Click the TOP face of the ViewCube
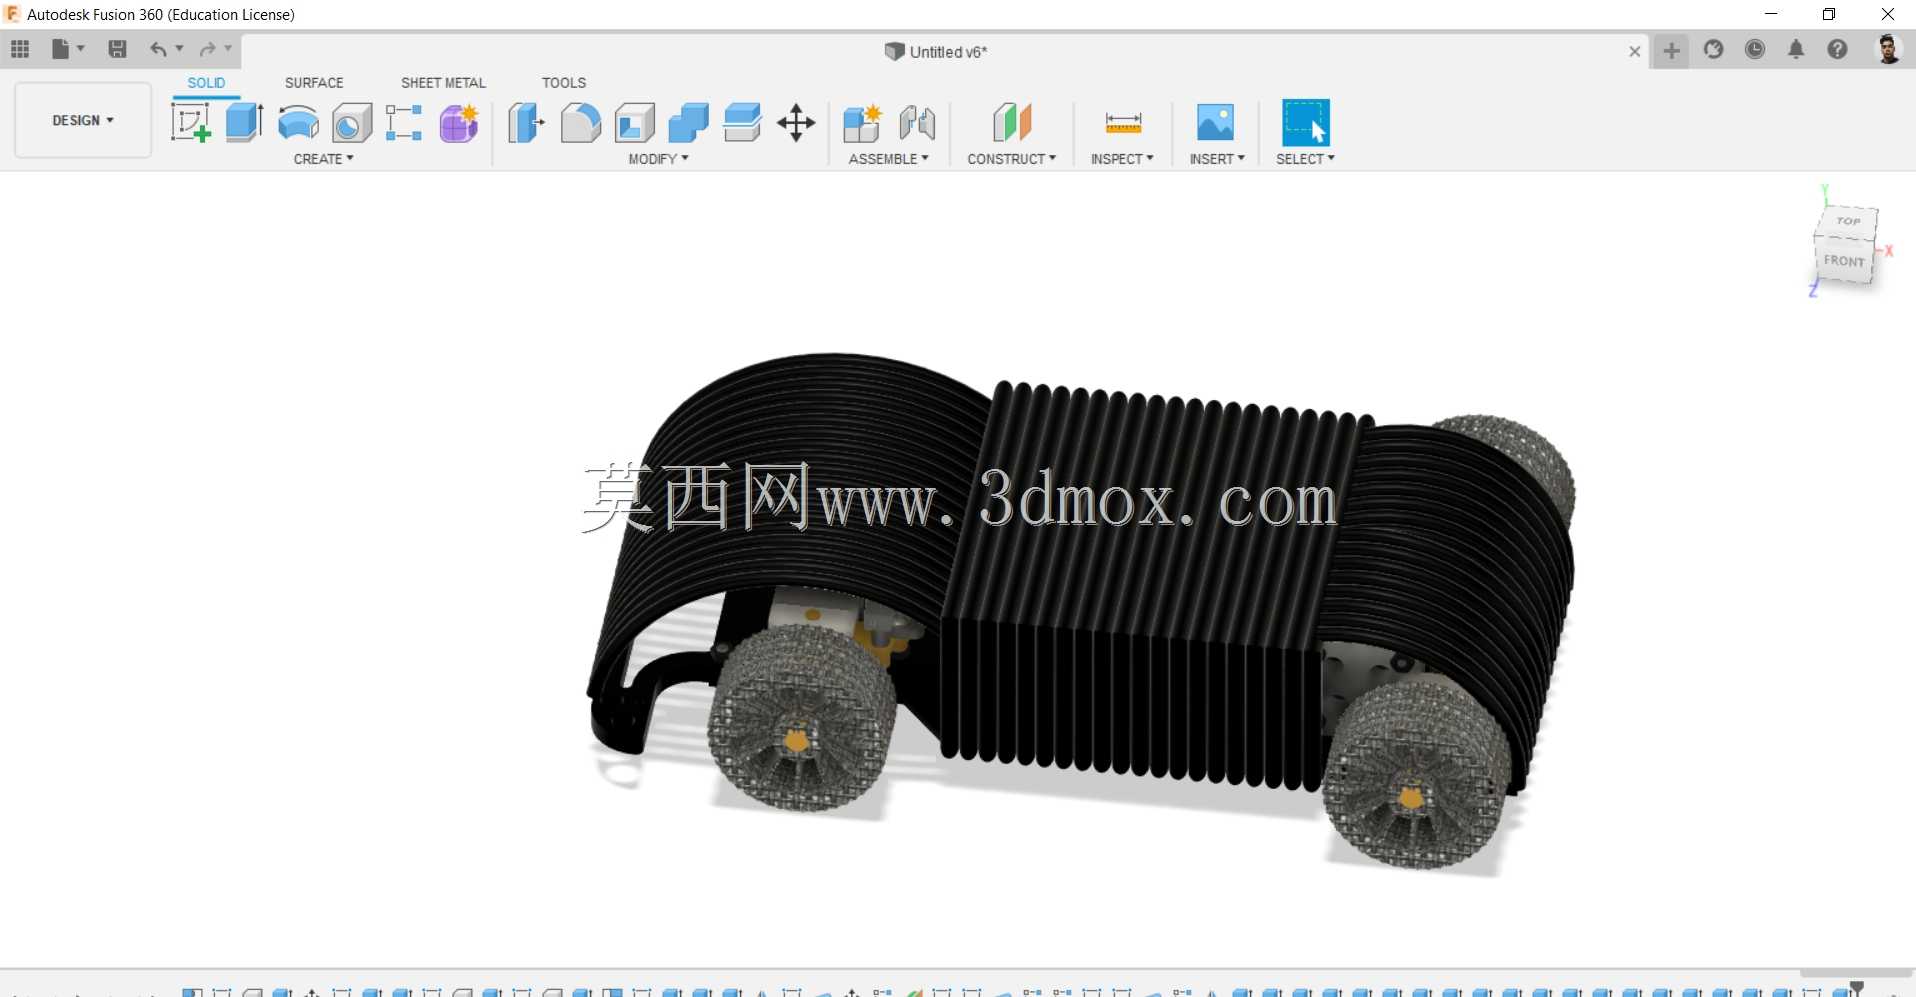 (1848, 221)
